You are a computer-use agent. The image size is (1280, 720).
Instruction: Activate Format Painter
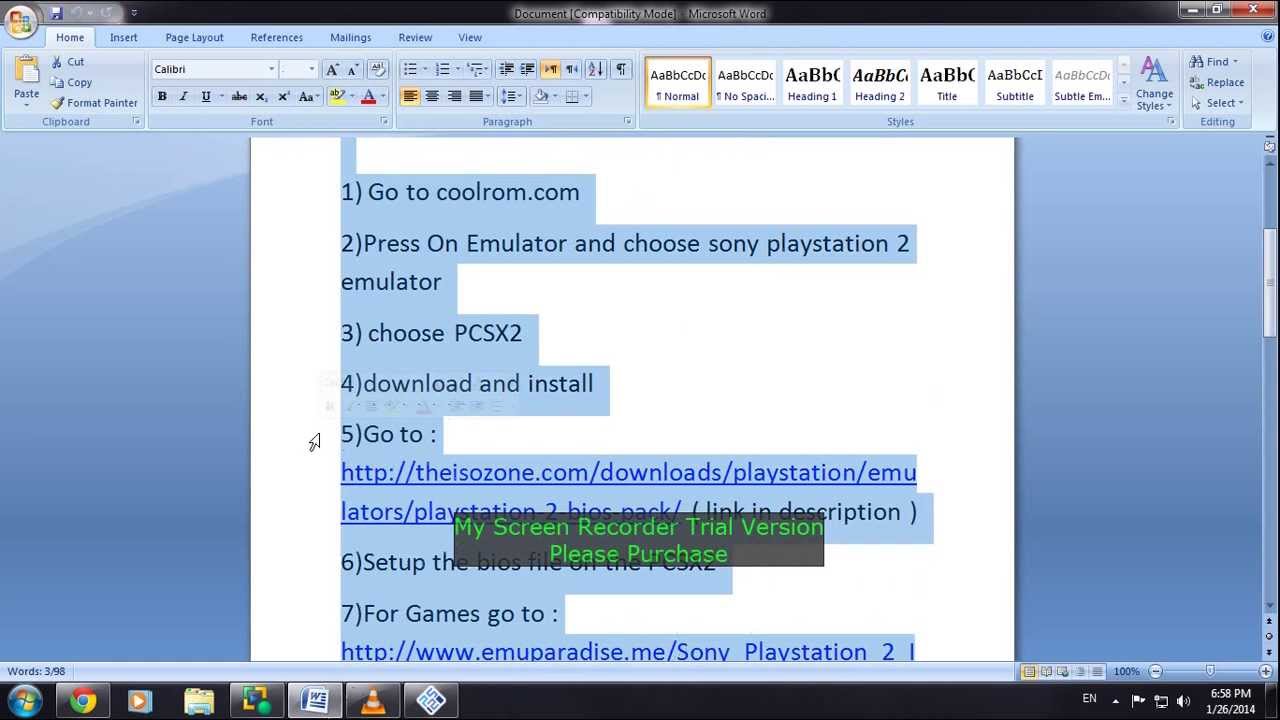94,102
